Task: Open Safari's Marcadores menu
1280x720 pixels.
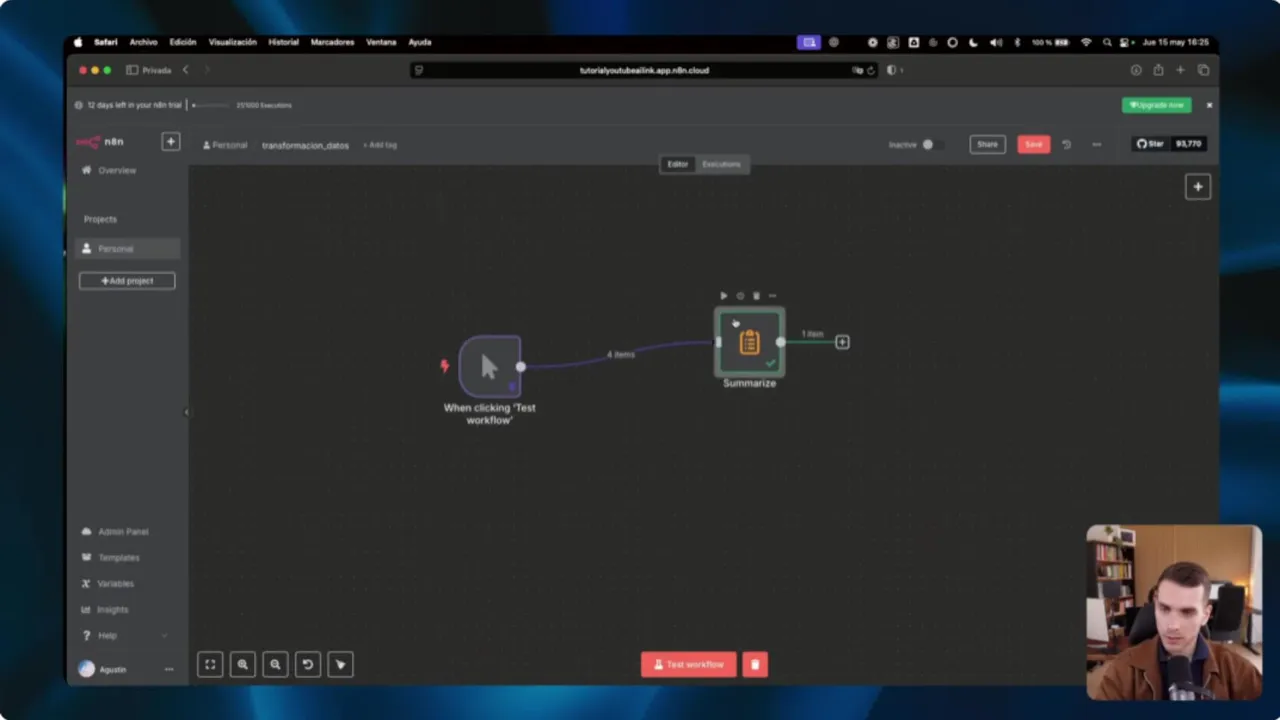Action: (332, 42)
